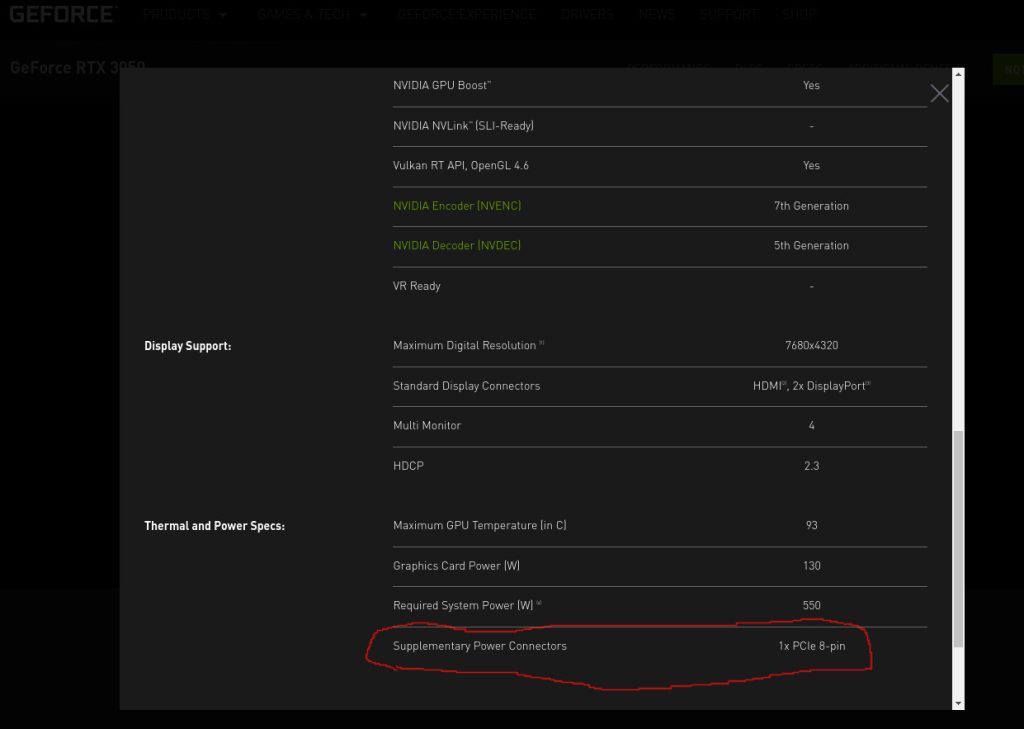Screen dimensions: 1024x729
Task: Click the 1x PCIe 8-pin value
Action: tap(811, 646)
